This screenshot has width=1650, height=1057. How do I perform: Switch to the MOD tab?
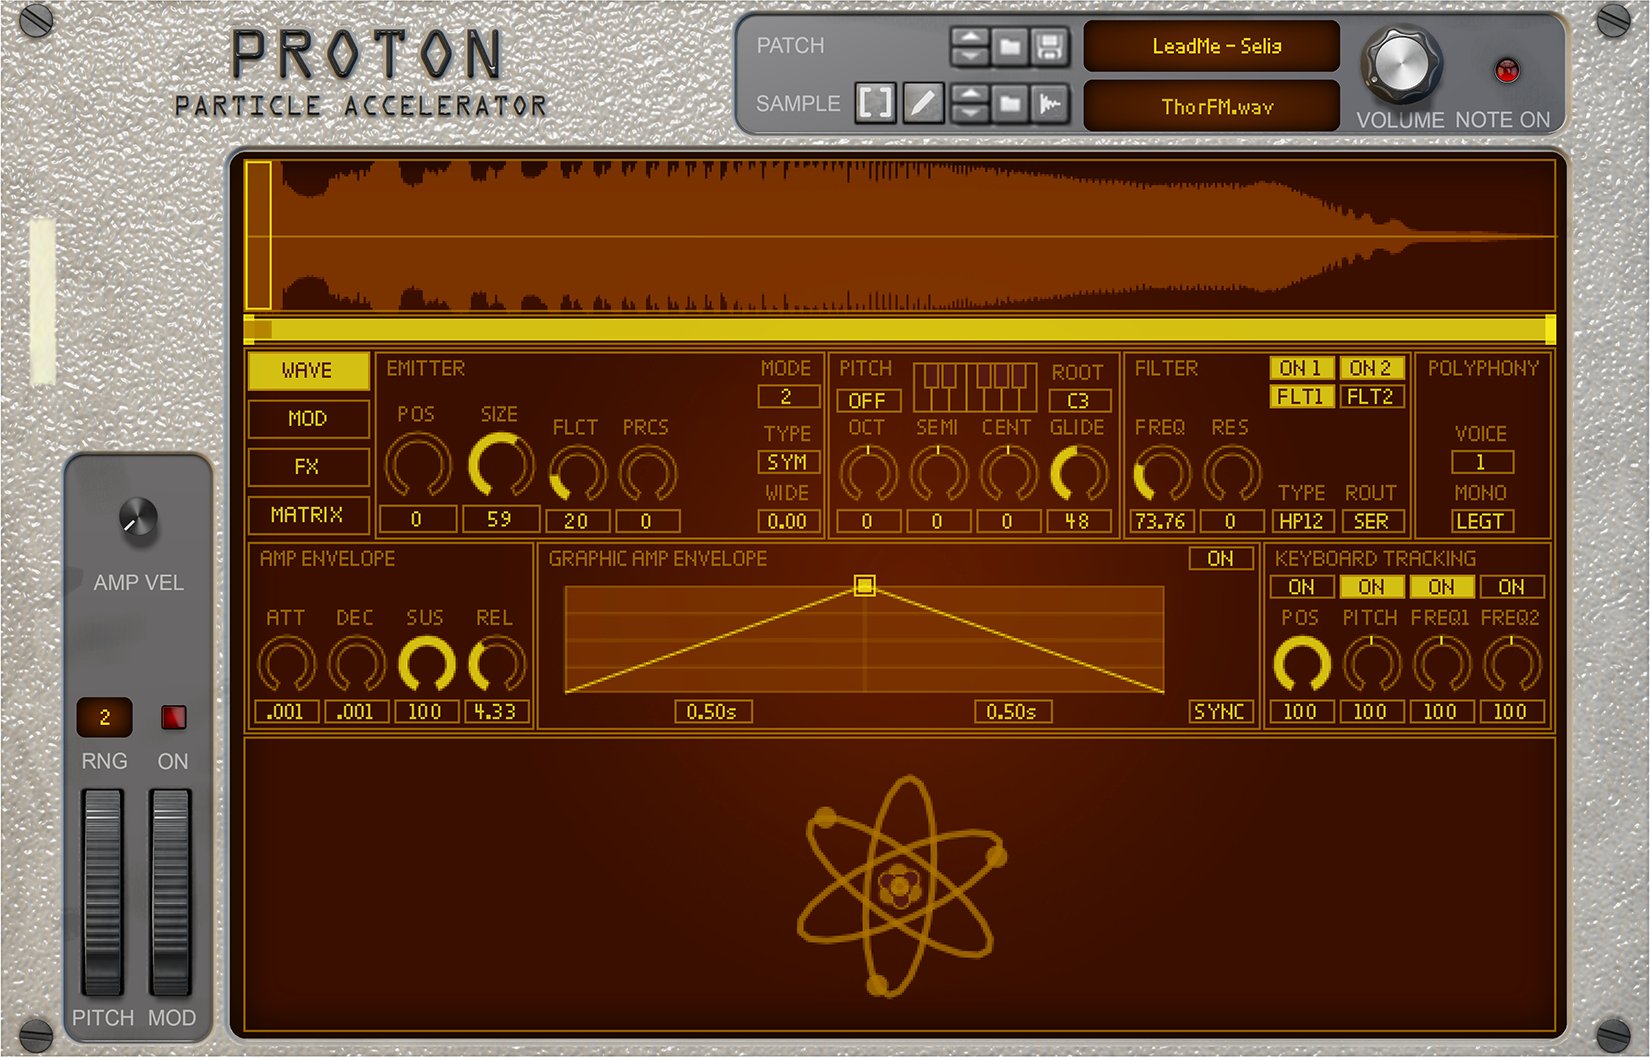[x=307, y=419]
